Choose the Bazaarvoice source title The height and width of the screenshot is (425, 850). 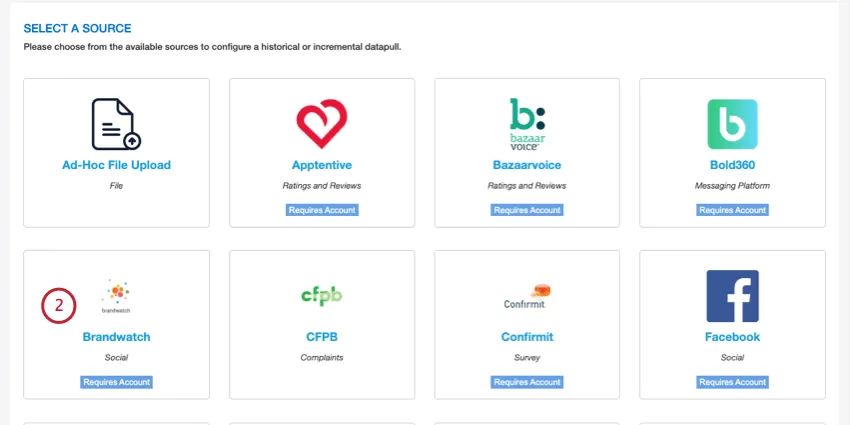(x=526, y=165)
